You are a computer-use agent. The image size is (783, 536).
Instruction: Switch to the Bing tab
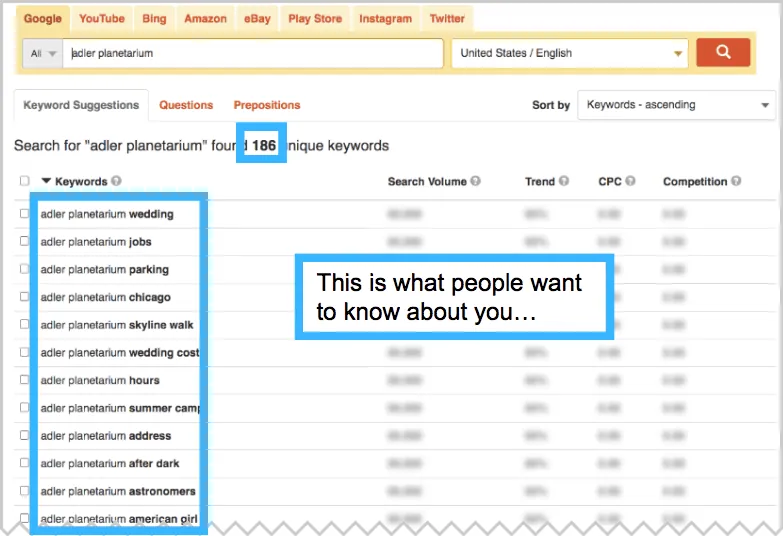coord(154,18)
